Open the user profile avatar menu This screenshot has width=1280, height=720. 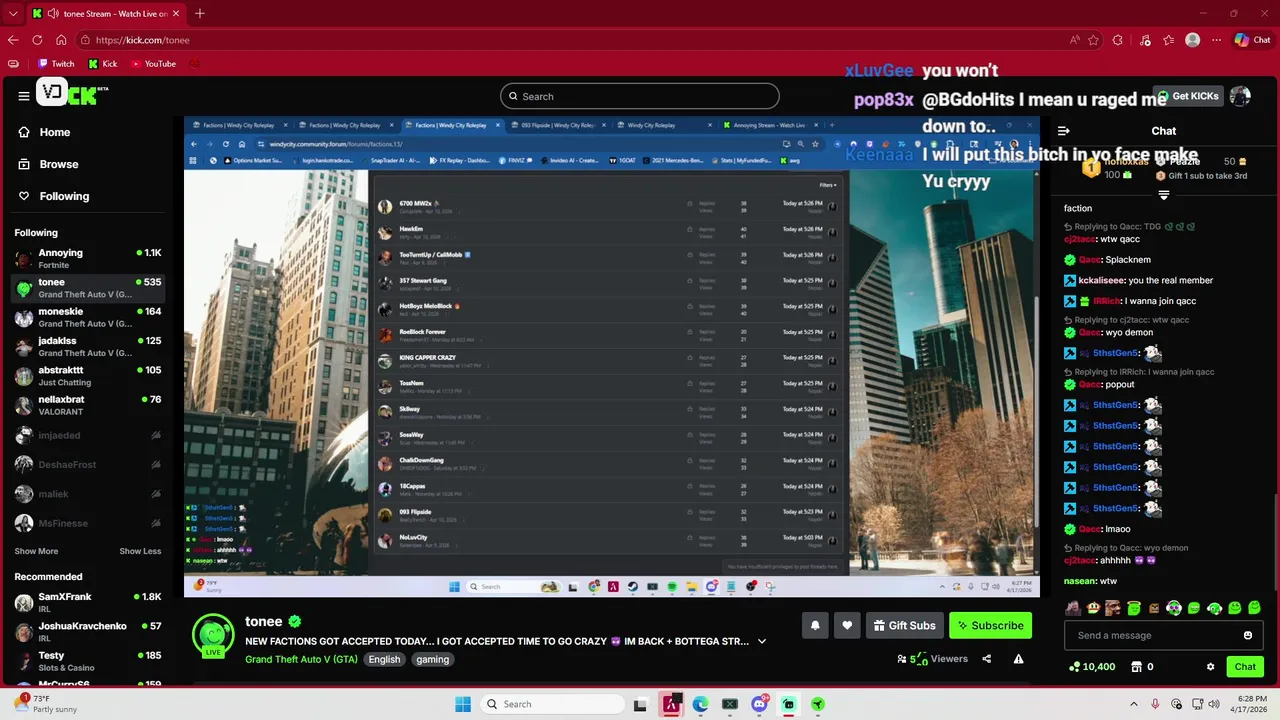coord(1240,96)
